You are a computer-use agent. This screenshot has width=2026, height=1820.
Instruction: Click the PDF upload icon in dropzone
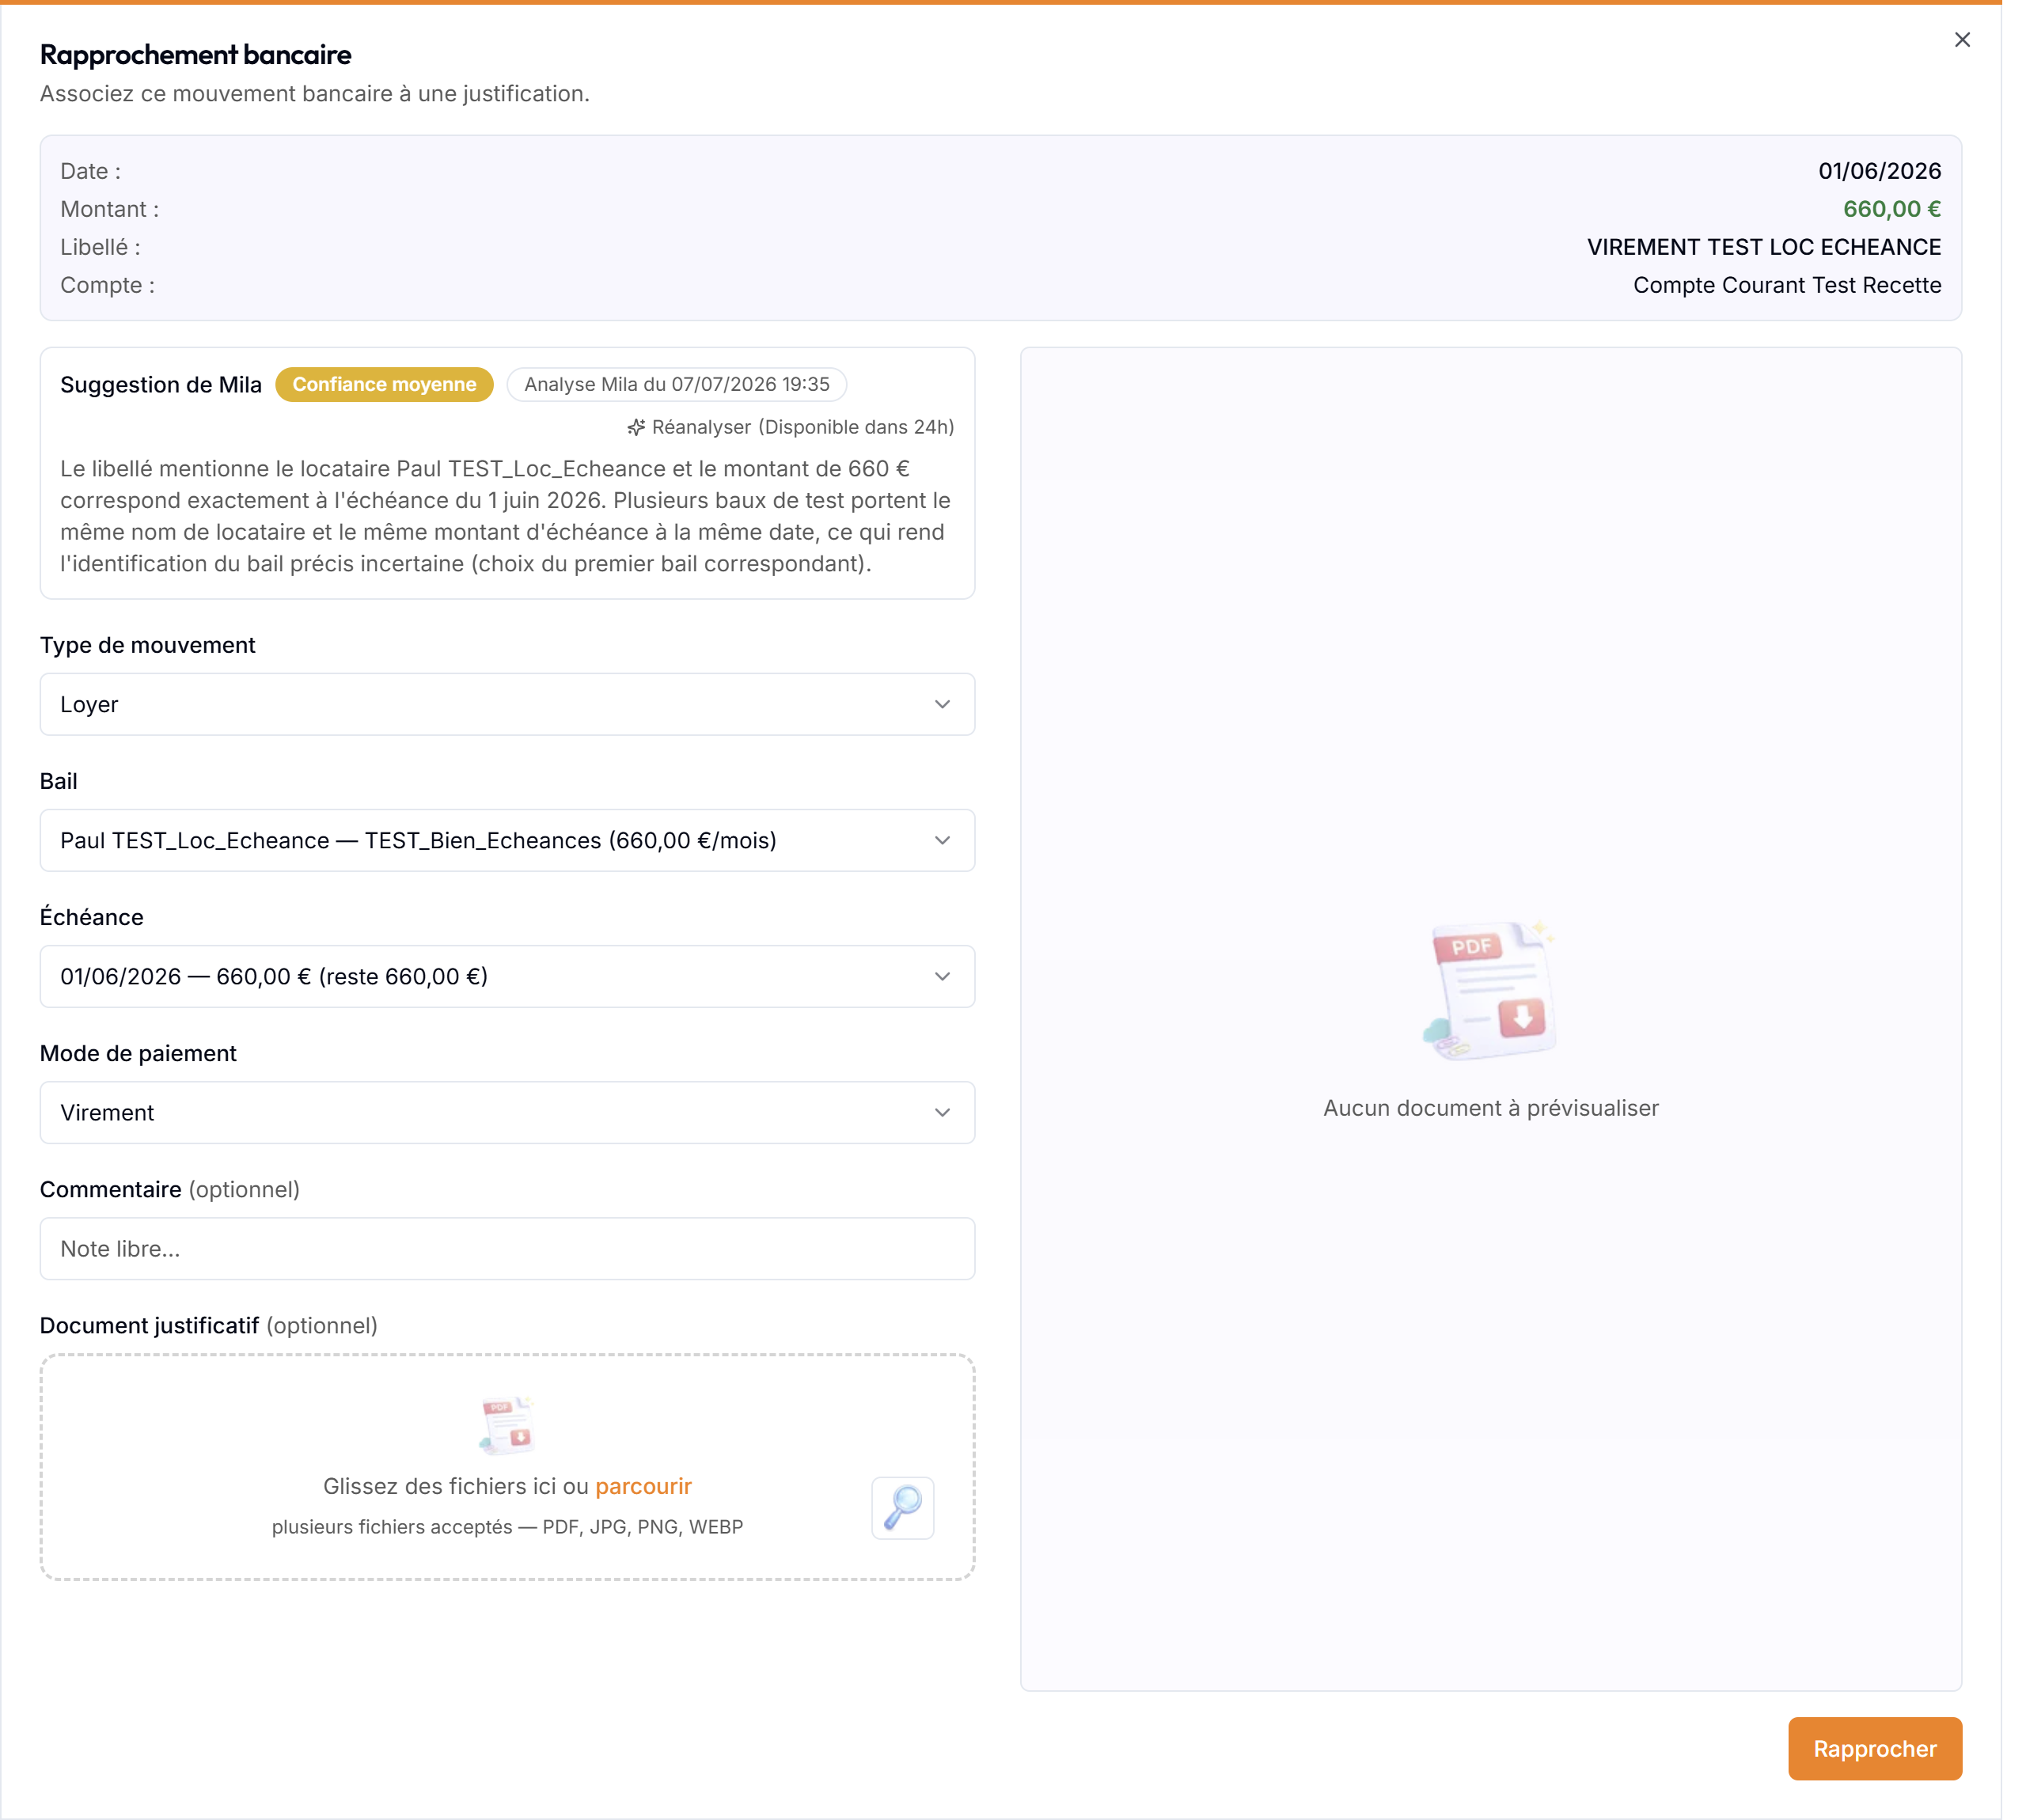pyautogui.click(x=507, y=1424)
